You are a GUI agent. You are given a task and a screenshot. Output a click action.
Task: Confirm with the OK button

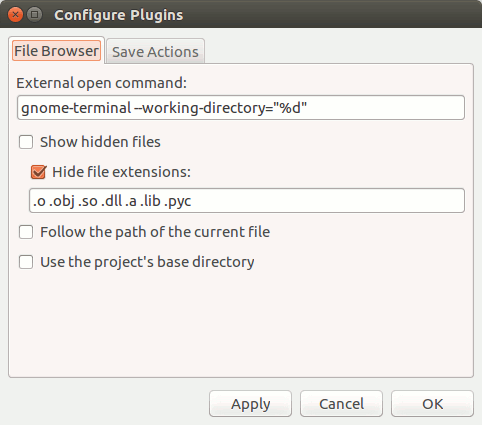coord(432,404)
